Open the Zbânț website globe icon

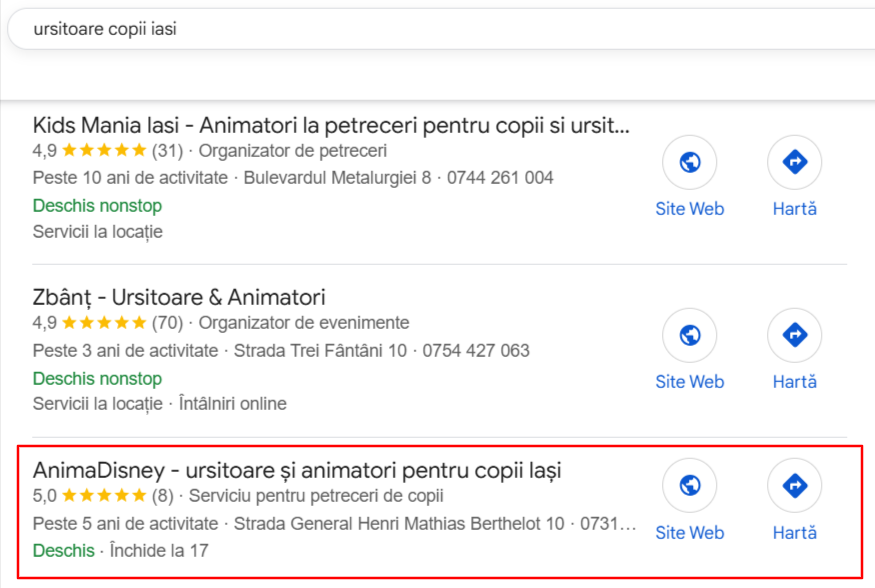pyautogui.click(x=690, y=335)
